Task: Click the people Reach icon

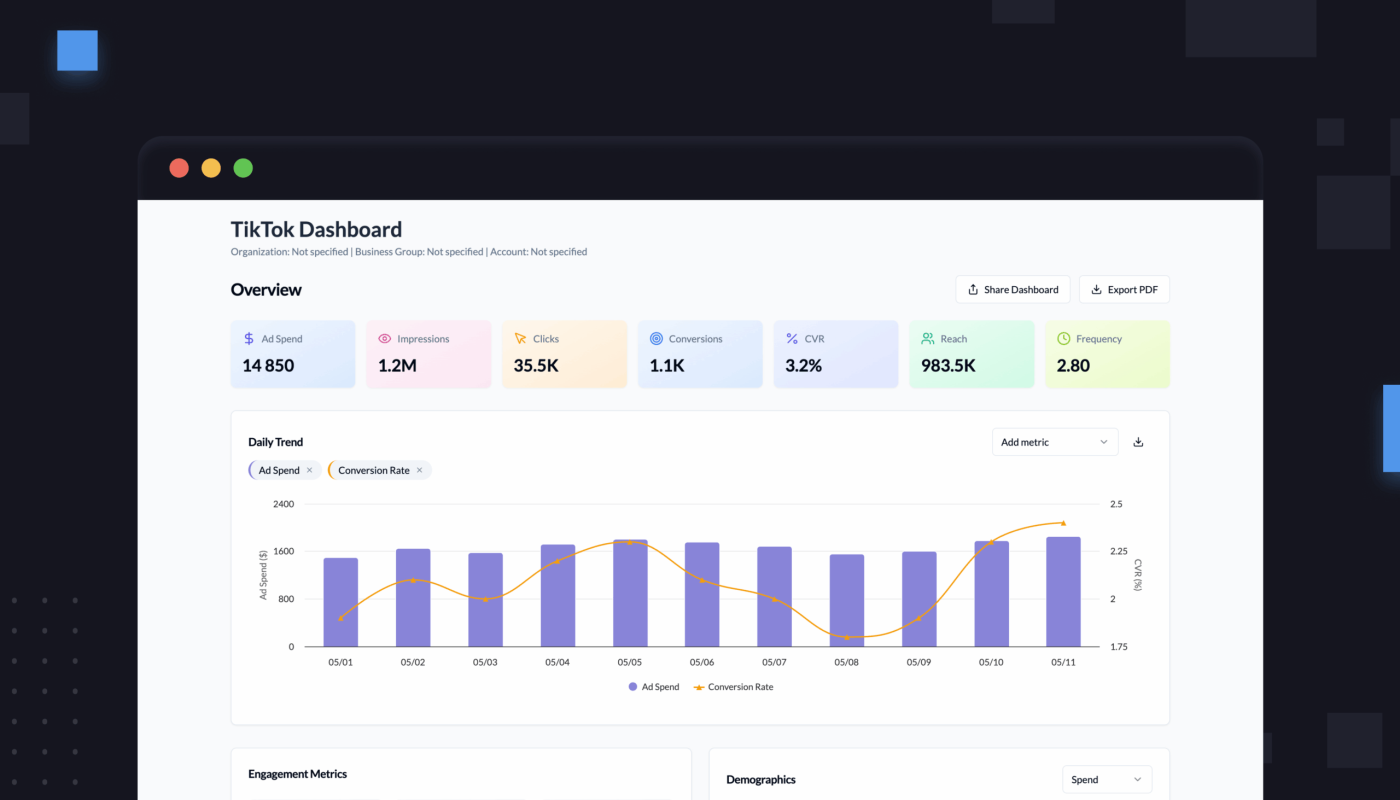Action: (x=928, y=339)
